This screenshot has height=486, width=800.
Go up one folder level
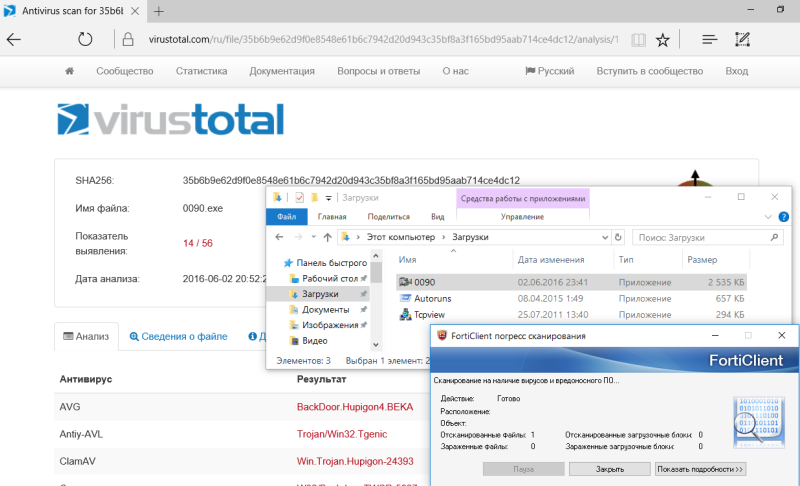(328, 237)
